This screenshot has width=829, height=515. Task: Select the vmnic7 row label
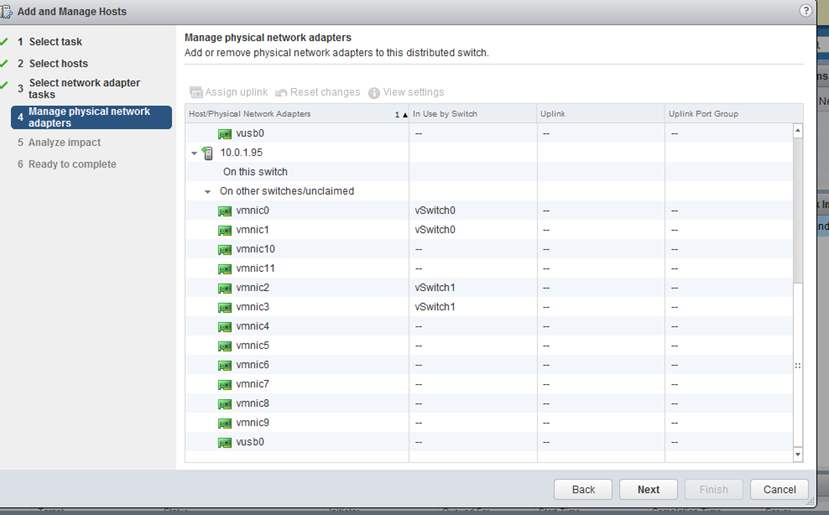click(252, 384)
